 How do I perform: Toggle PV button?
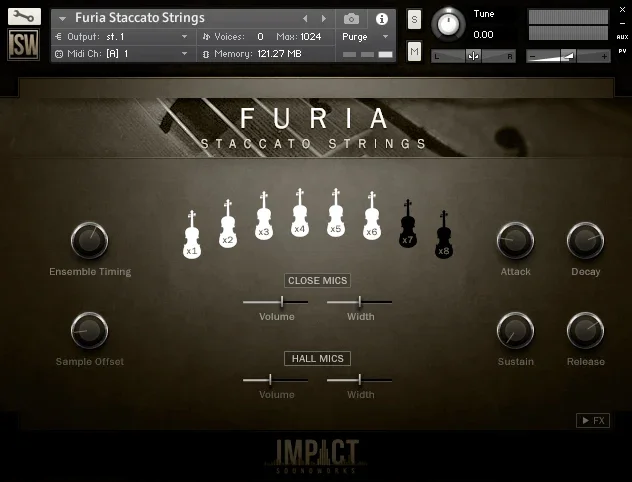coord(622,51)
